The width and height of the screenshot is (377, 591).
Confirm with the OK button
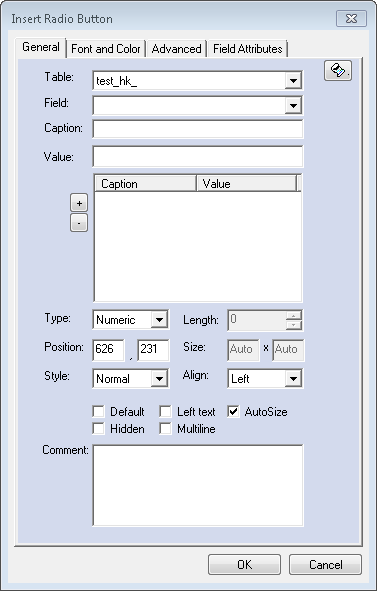click(x=244, y=564)
